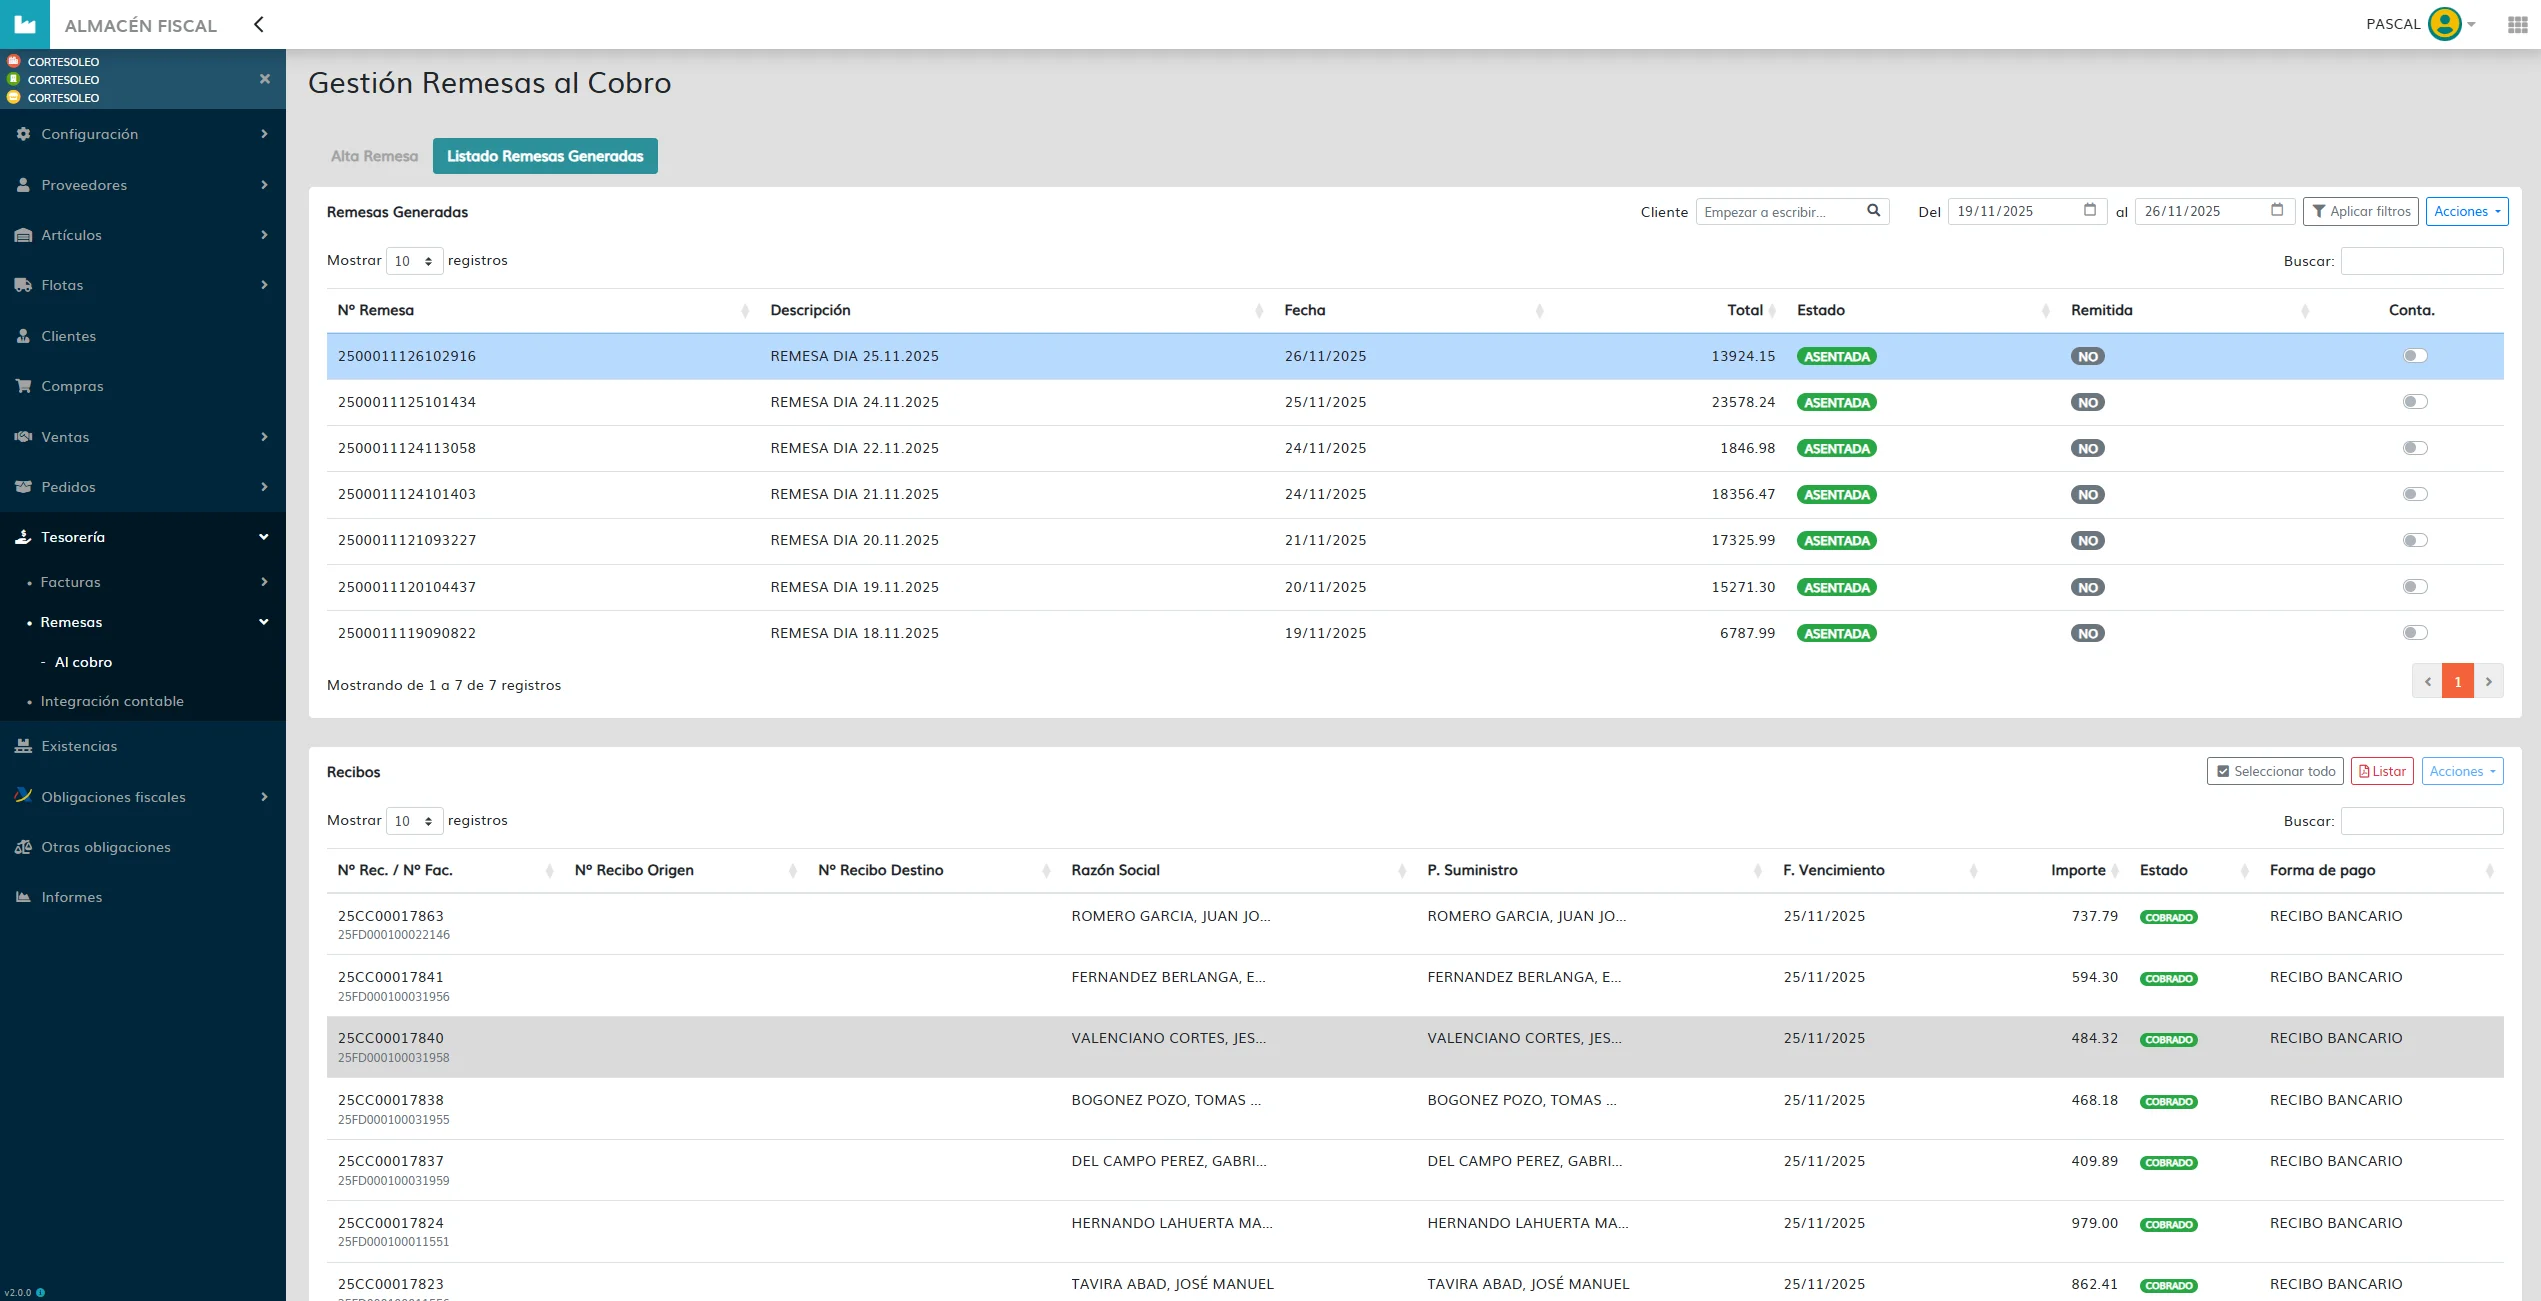2541x1301 pixels.
Task: Click the red Listar button
Action: [x=2382, y=771]
